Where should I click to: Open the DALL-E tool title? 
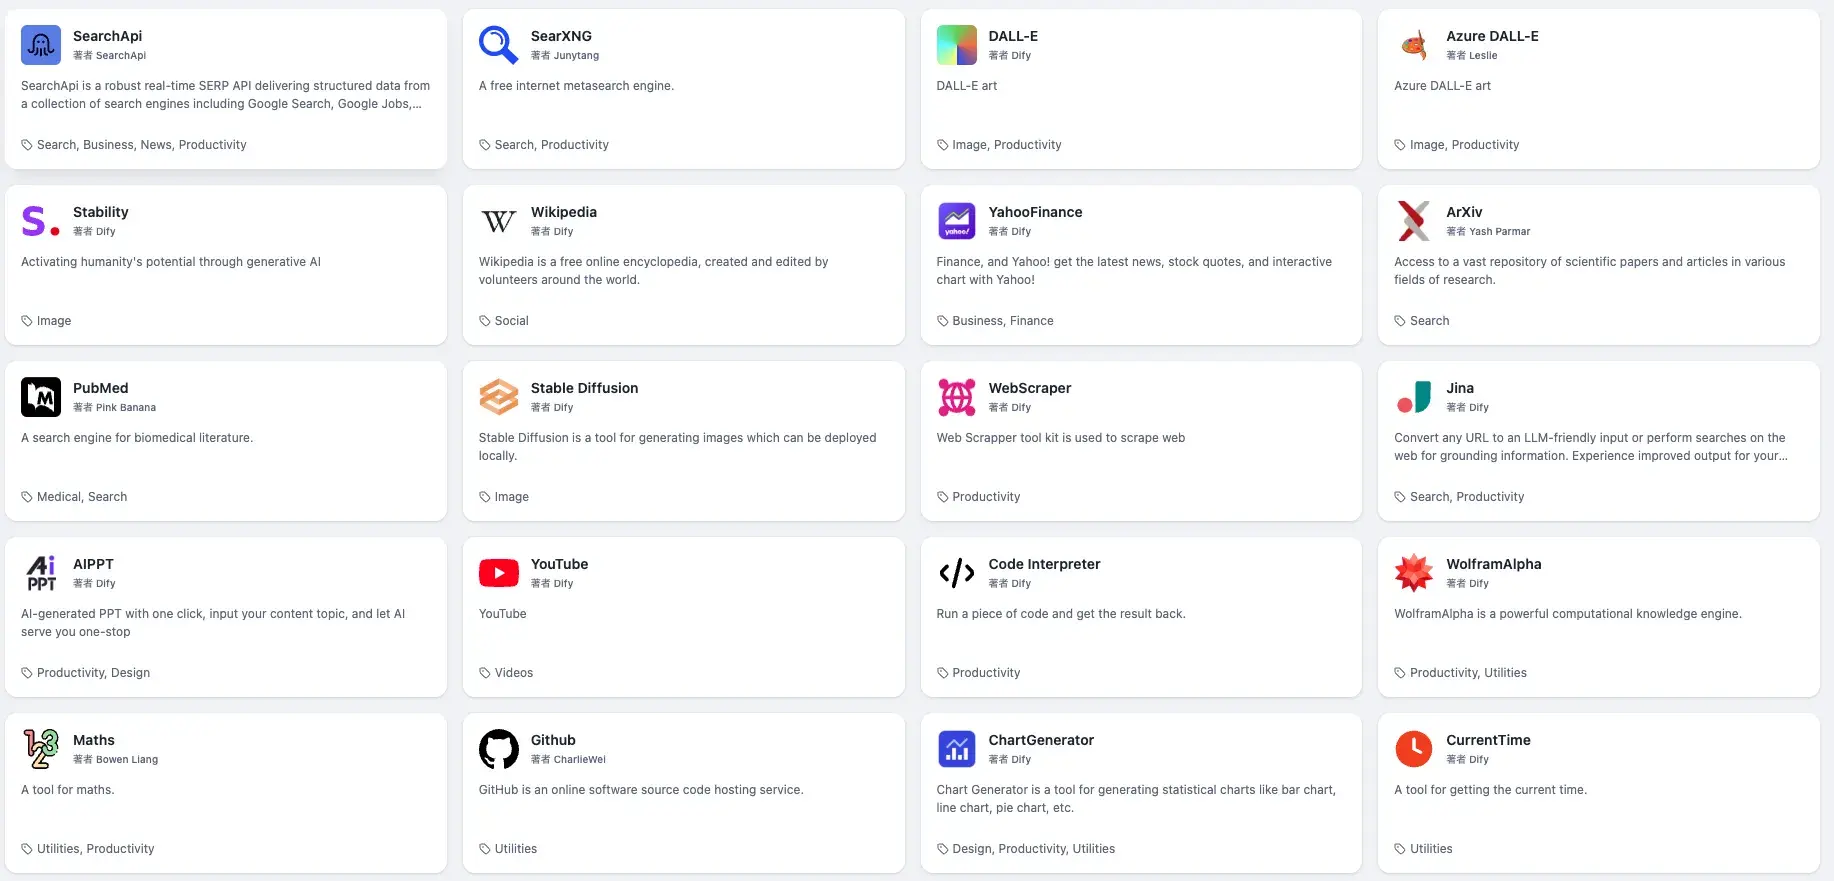click(x=1012, y=36)
